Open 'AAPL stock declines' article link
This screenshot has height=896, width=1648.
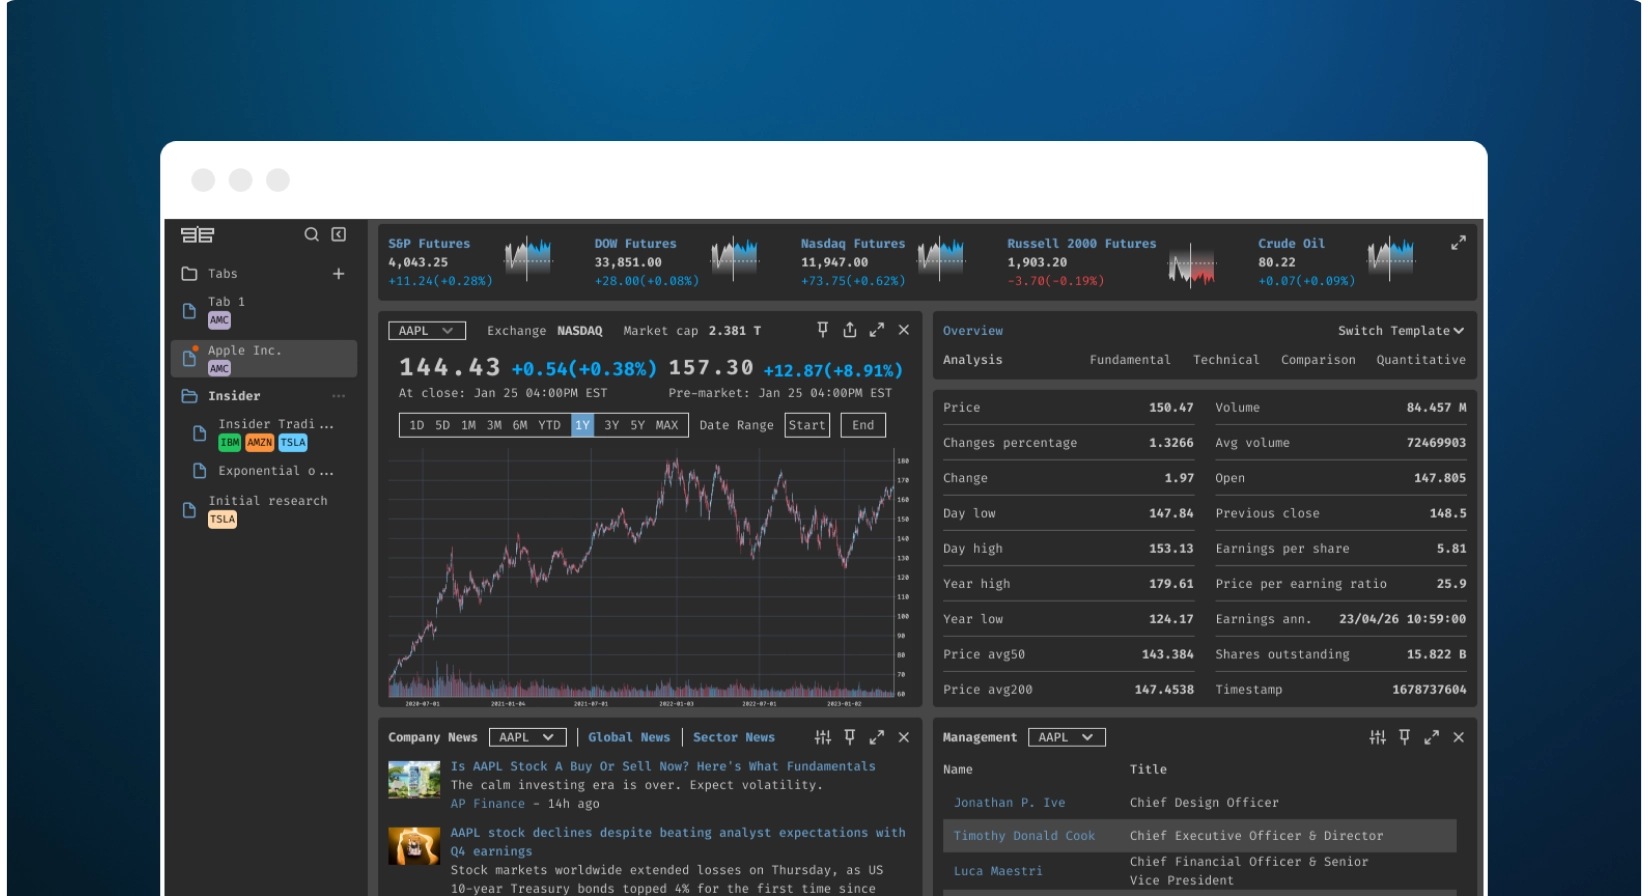pos(678,842)
